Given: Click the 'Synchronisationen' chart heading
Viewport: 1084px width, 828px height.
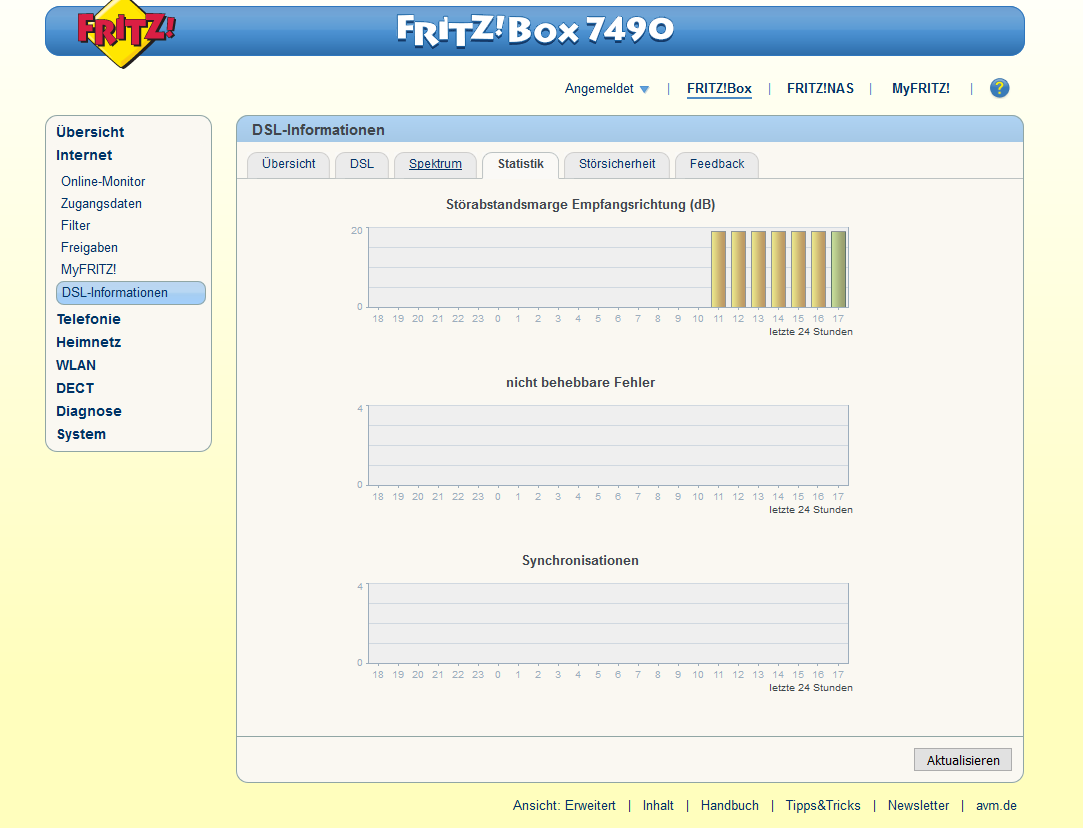Looking at the screenshot, I should point(581,561).
